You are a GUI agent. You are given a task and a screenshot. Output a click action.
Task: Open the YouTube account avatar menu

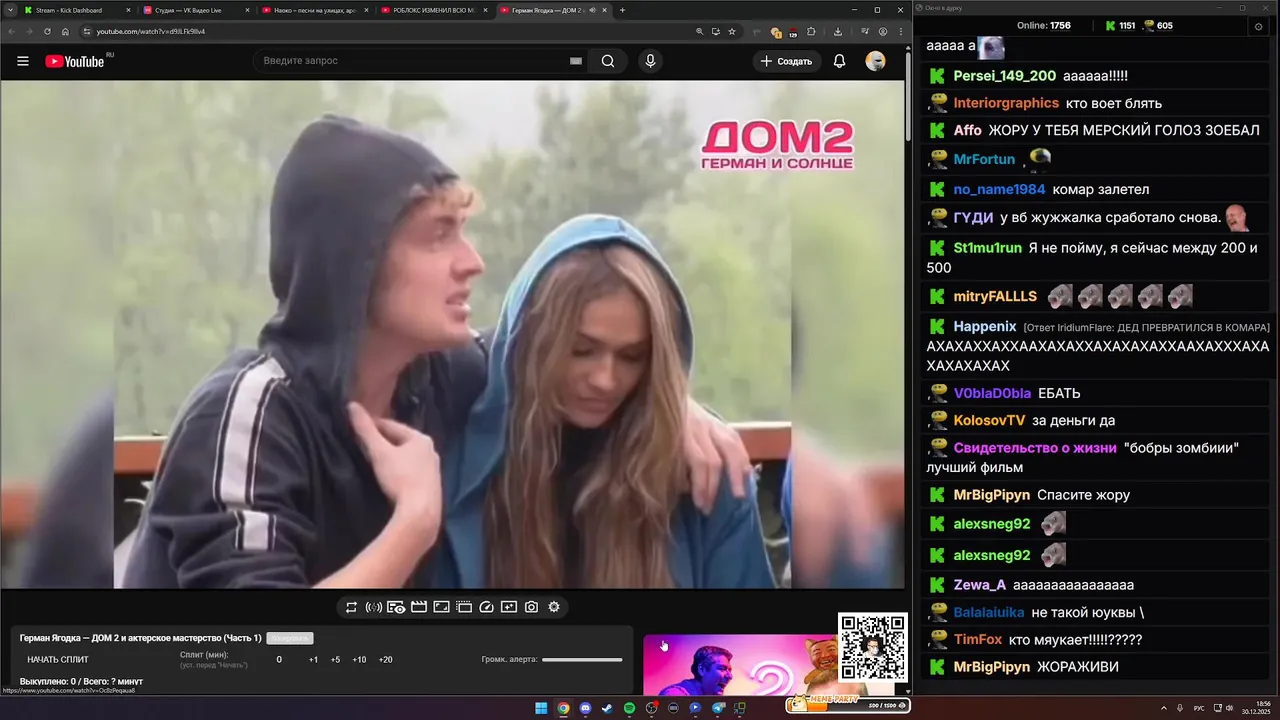click(x=875, y=61)
